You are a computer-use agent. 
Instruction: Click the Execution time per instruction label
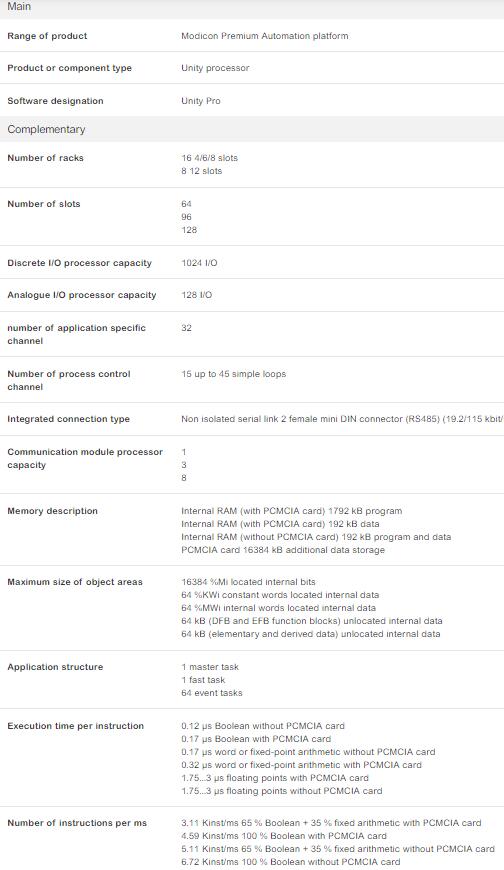click(75, 726)
